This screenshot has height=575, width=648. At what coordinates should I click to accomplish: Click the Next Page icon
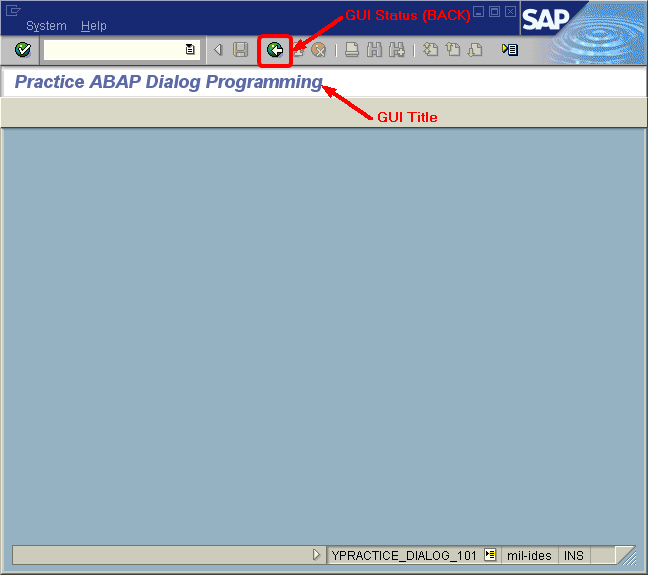pos(475,50)
